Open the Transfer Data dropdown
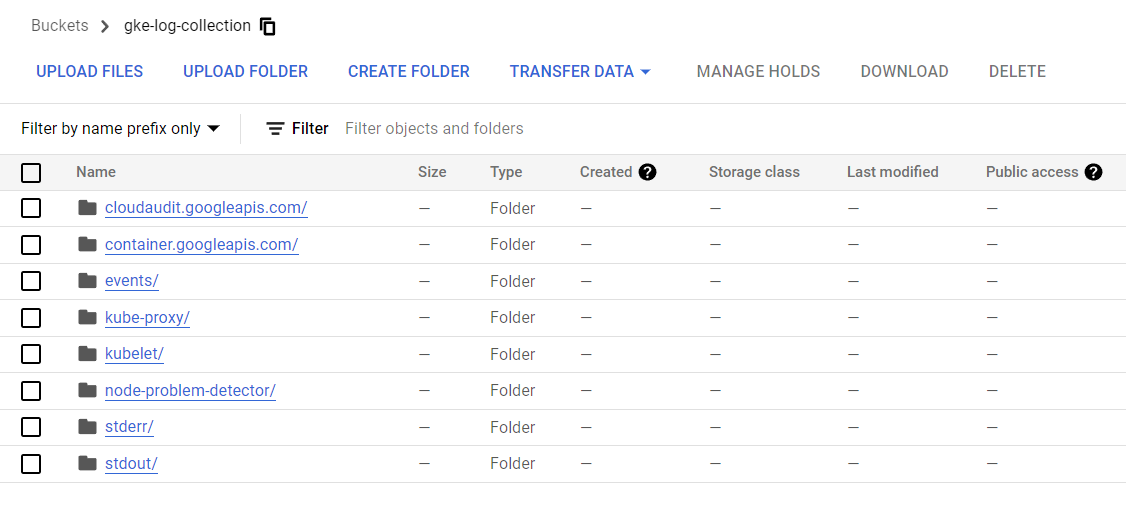This screenshot has width=1126, height=515. (580, 72)
